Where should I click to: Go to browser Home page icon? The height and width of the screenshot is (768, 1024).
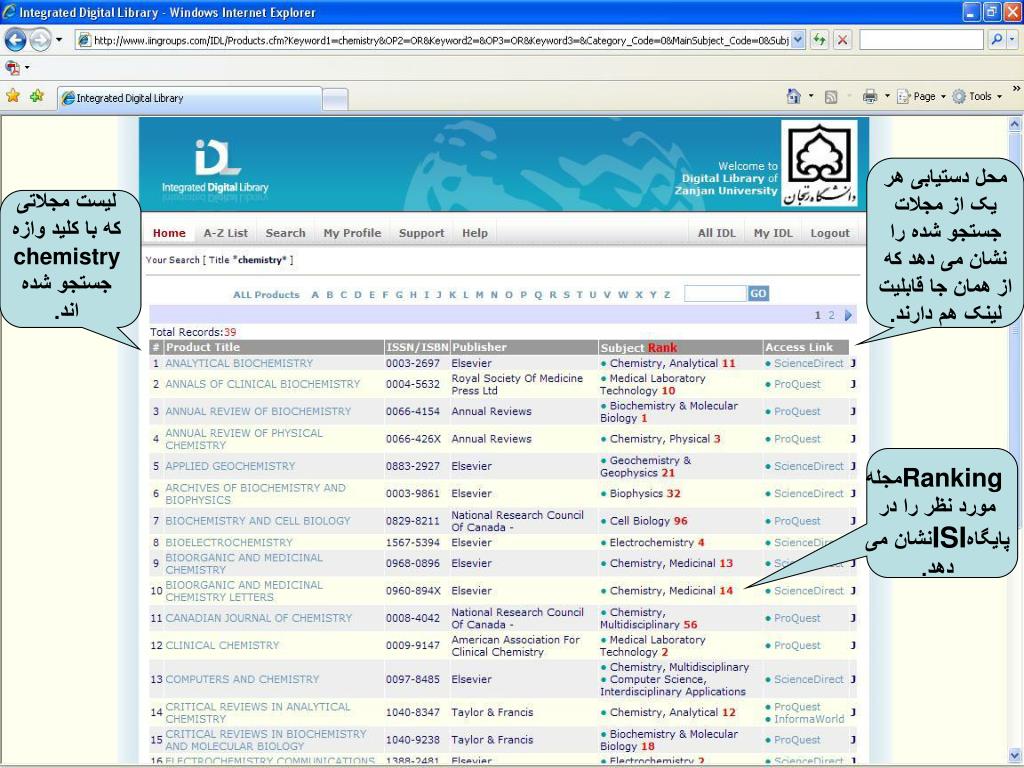coord(793,97)
